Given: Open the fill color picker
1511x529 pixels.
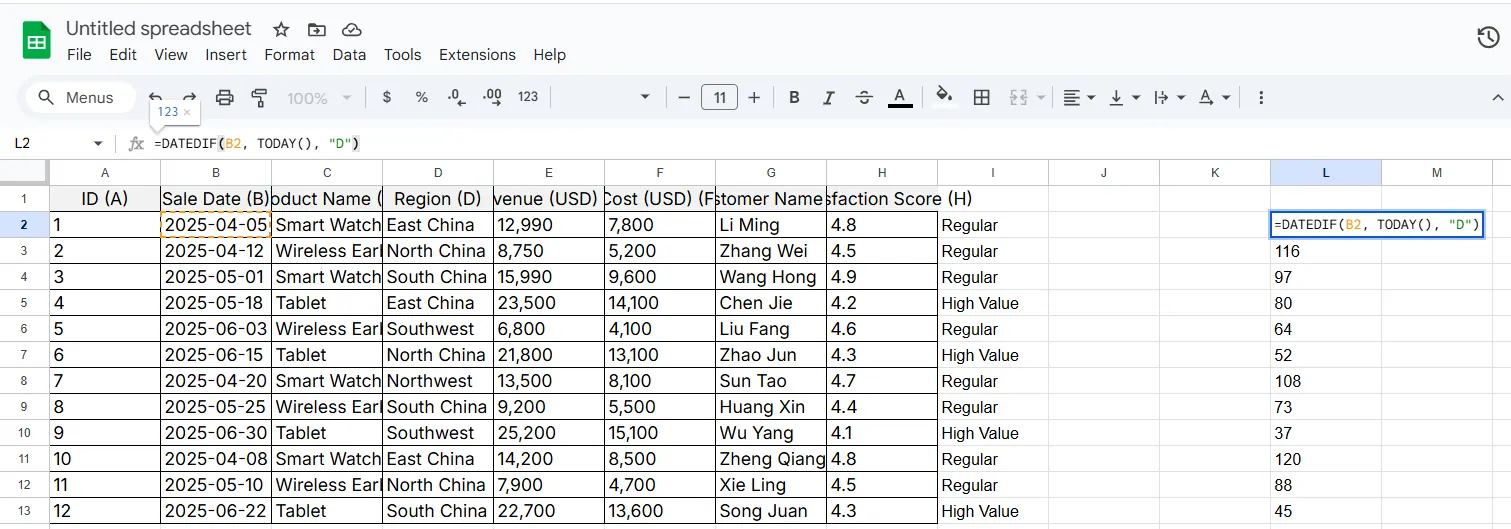Looking at the screenshot, I should [x=943, y=97].
